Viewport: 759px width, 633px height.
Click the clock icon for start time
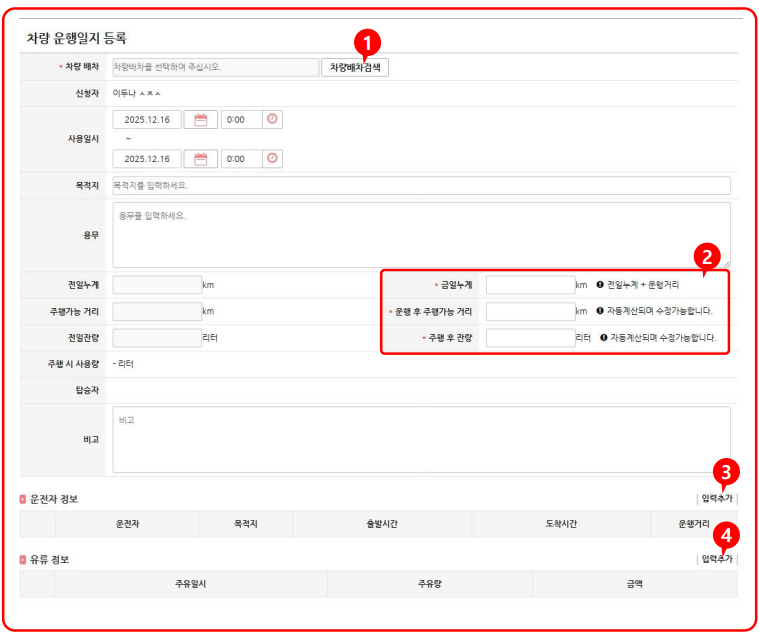(272, 120)
